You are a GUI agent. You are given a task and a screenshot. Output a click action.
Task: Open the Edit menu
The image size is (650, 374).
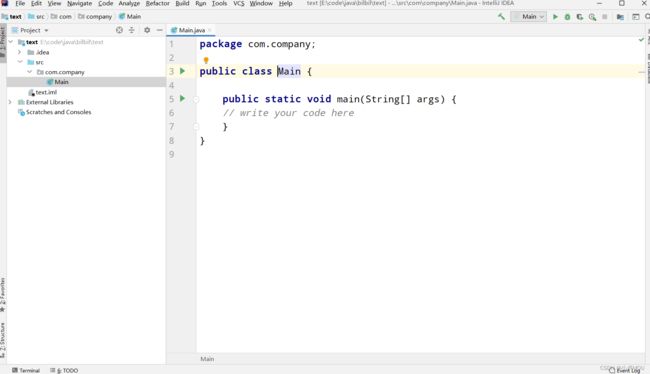click(36, 3)
